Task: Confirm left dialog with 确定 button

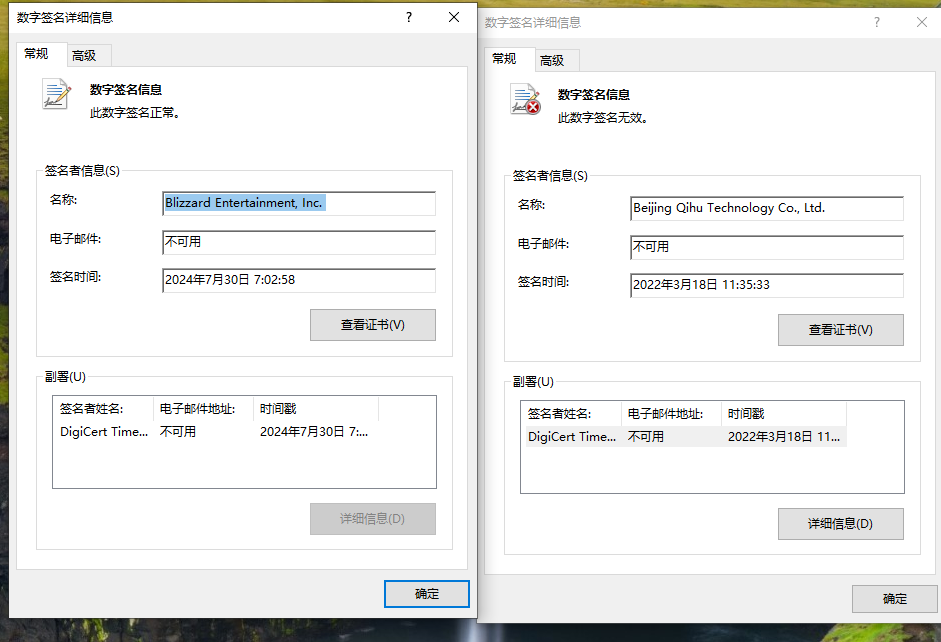Action: pos(427,594)
